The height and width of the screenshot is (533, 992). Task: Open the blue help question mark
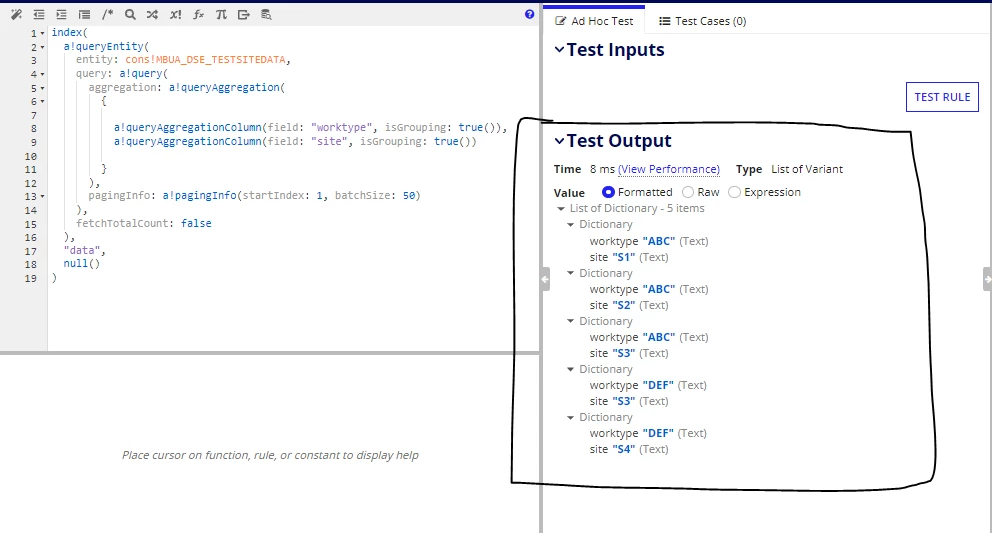pyautogui.click(x=530, y=14)
